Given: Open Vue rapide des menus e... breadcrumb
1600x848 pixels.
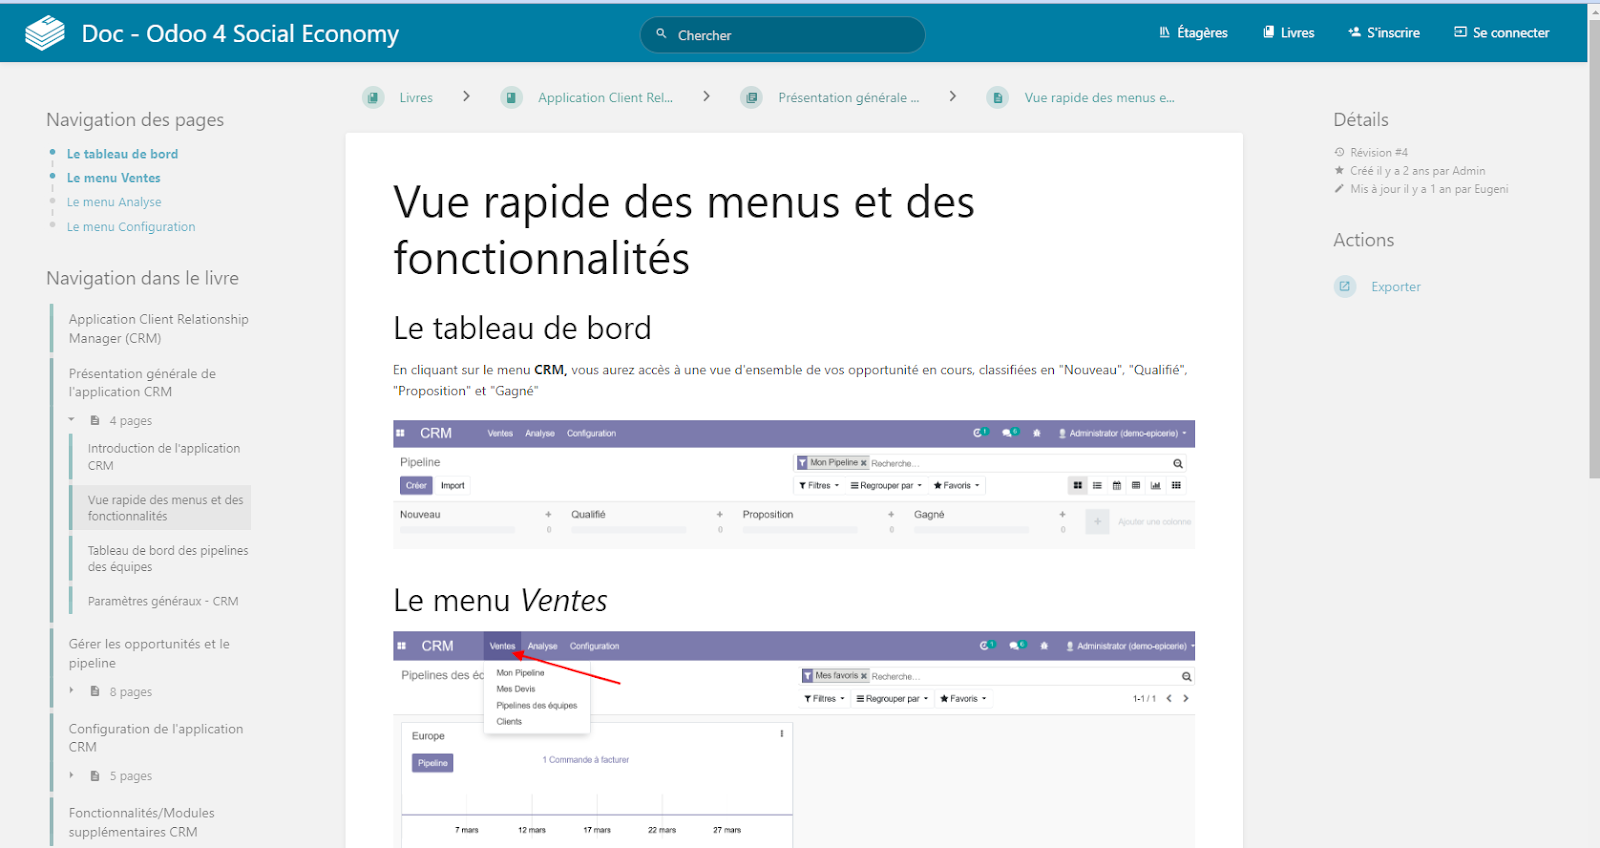Looking at the screenshot, I should [x=1099, y=98].
